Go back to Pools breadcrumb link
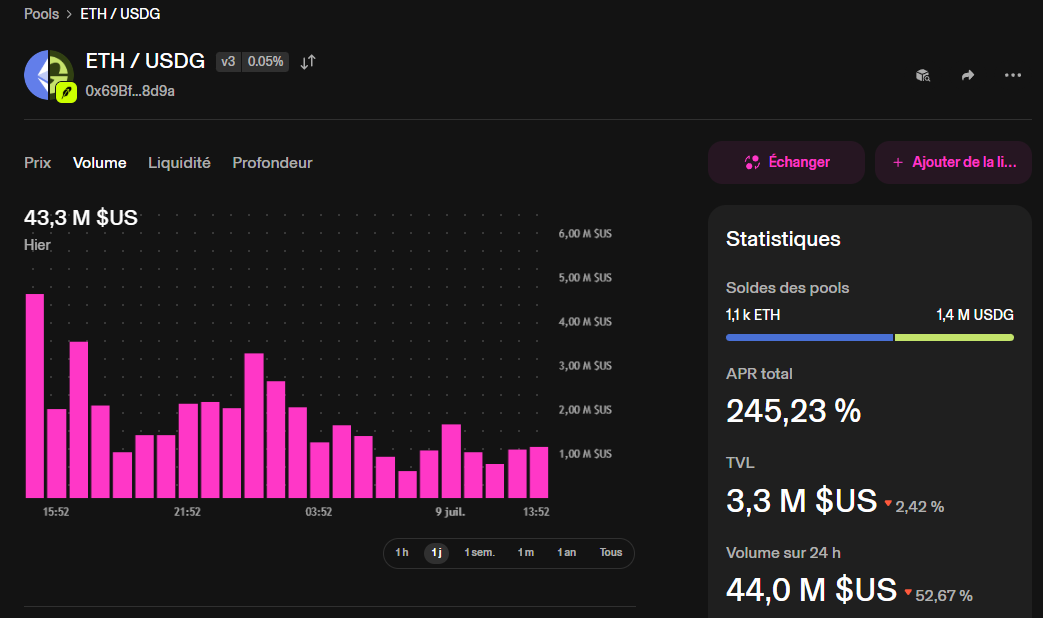The image size is (1043, 618). click(x=41, y=14)
